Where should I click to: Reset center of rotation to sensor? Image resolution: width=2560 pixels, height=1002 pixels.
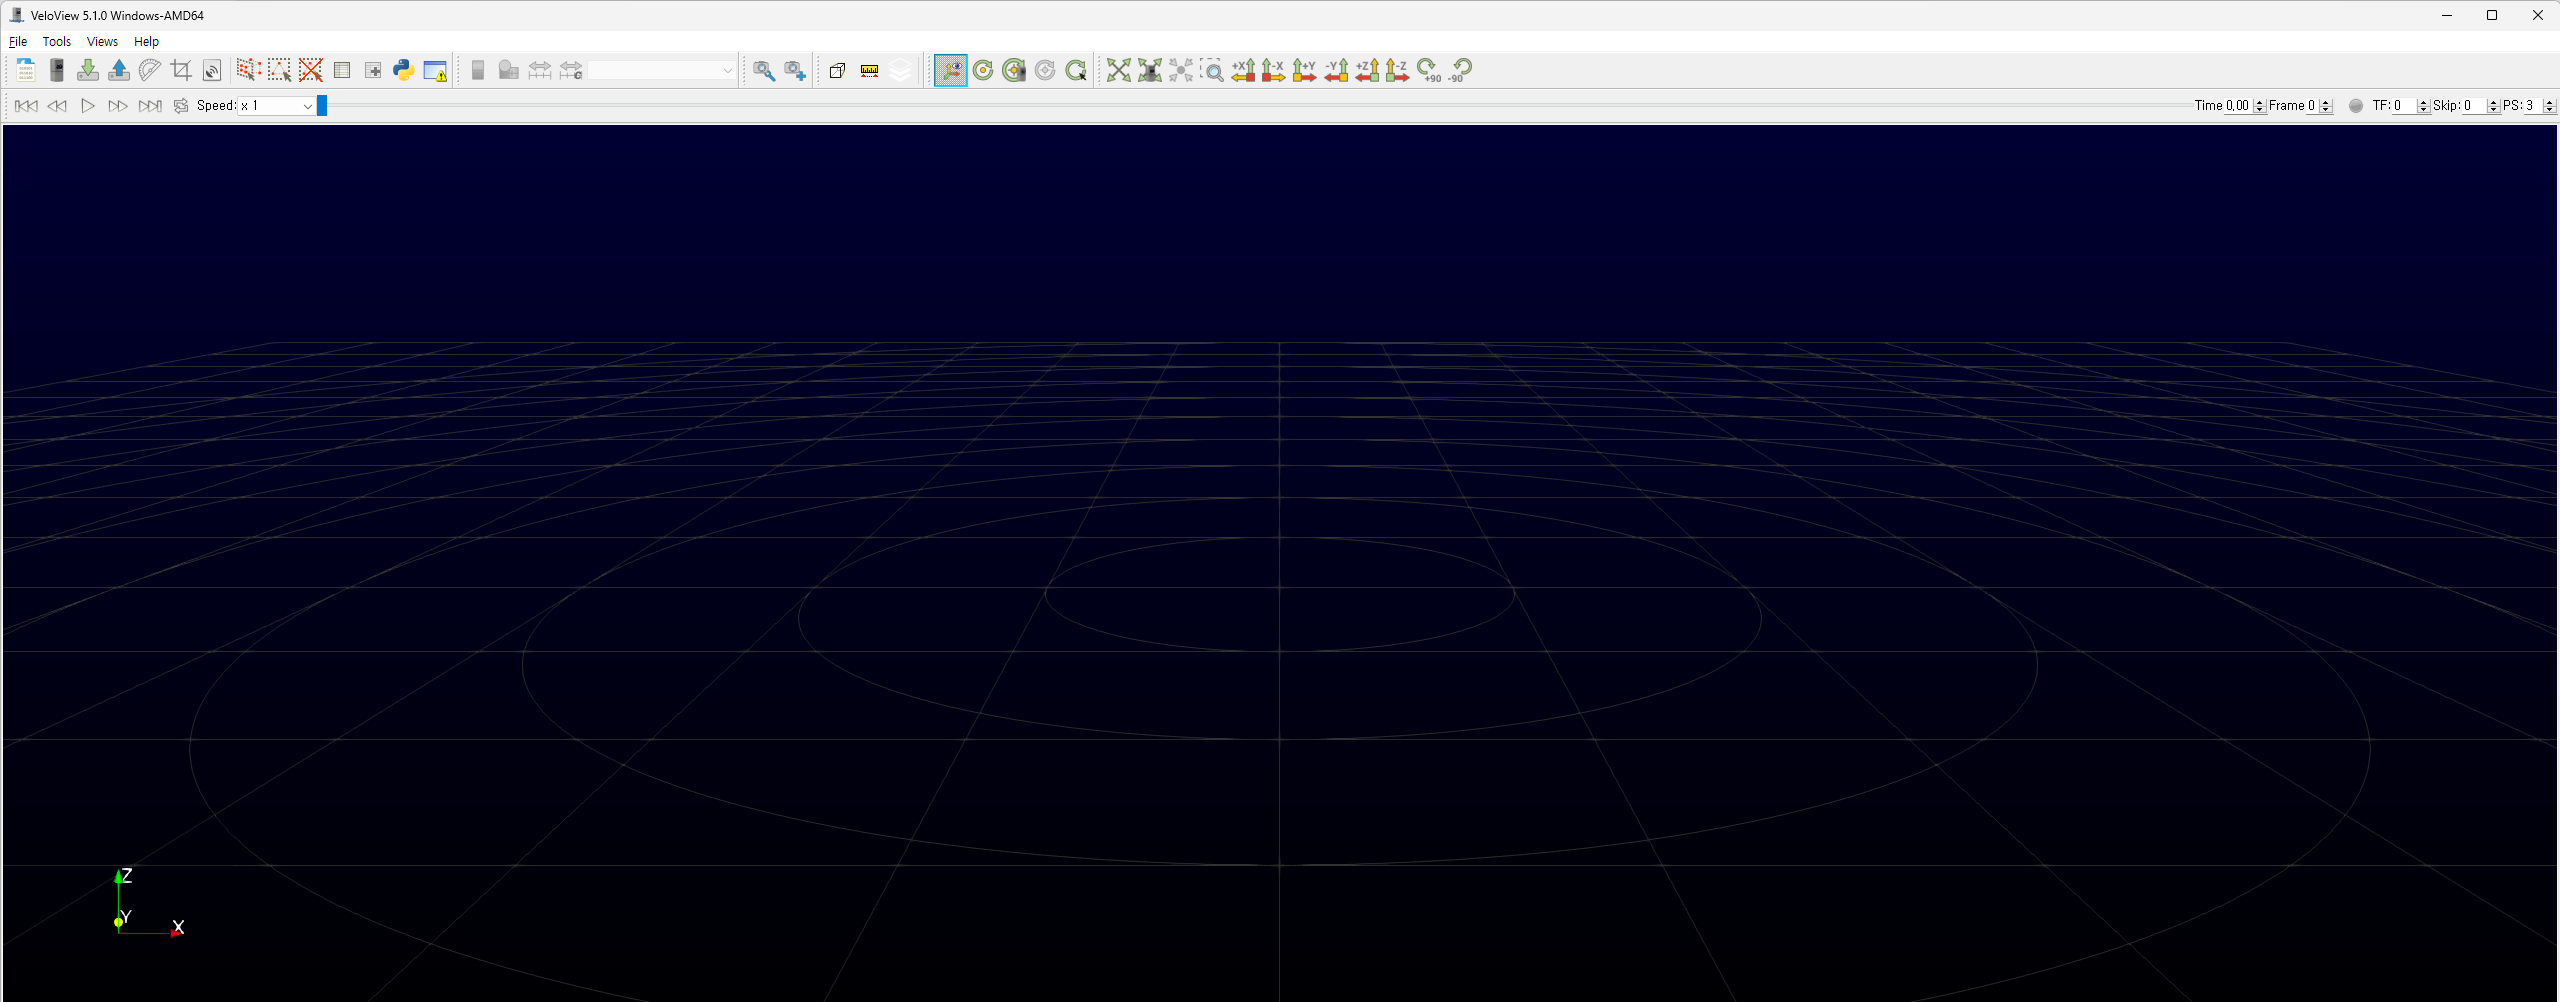(x=1014, y=70)
